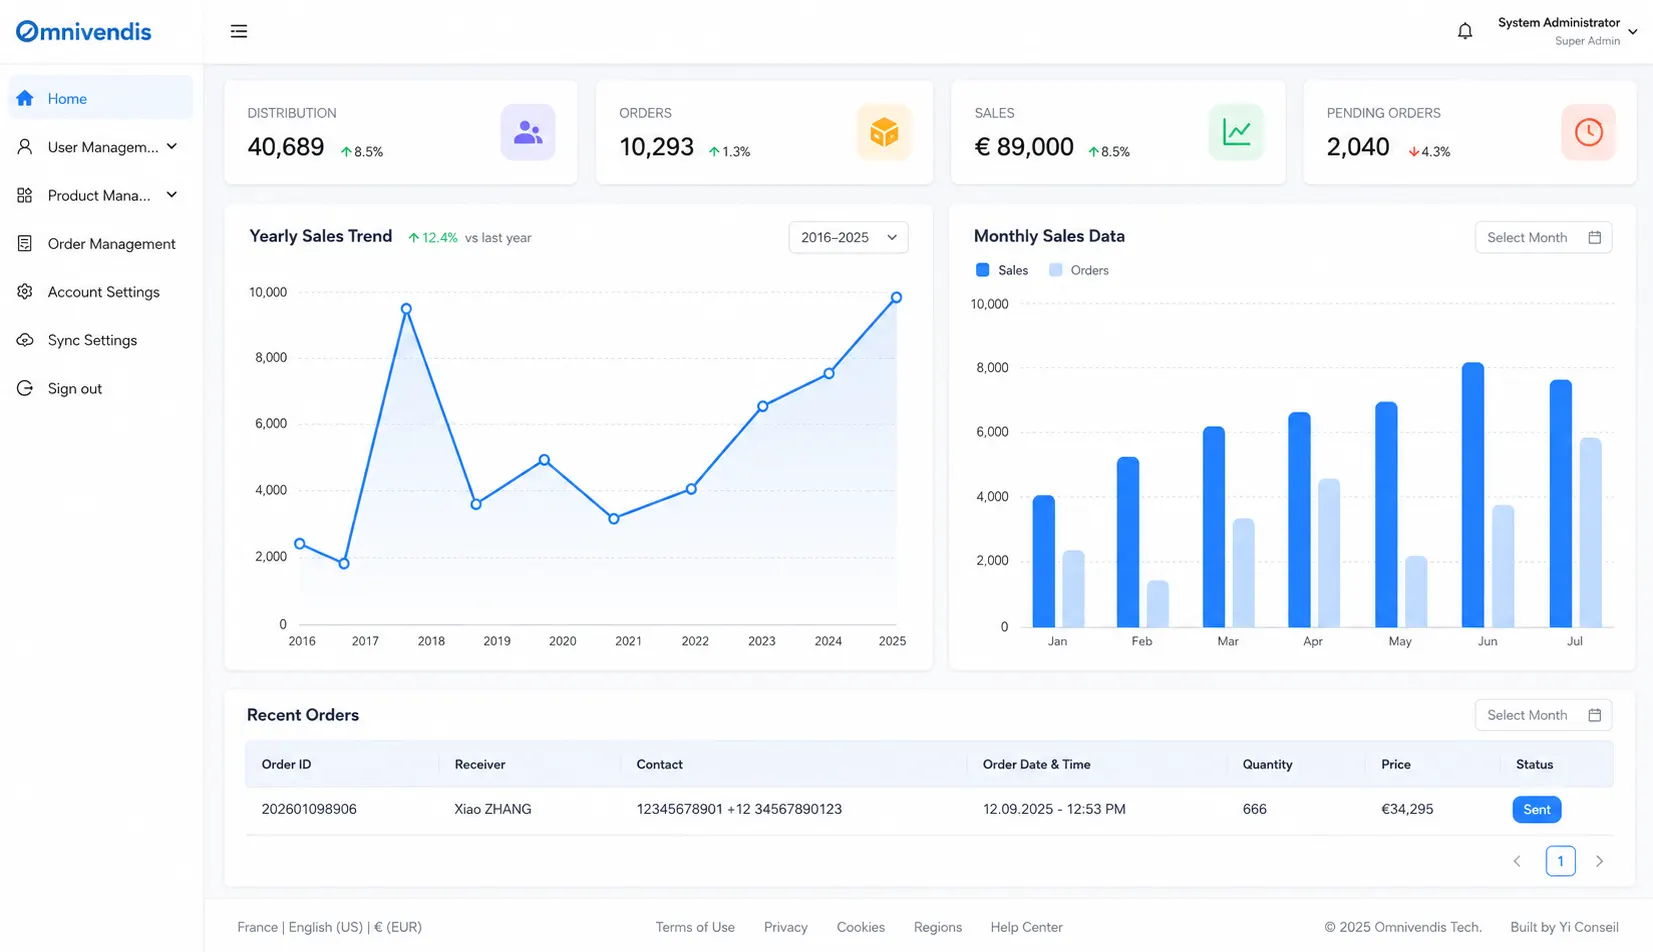This screenshot has height=952, width=1653.
Task: Click the price €34,295
Action: pos(1407,809)
